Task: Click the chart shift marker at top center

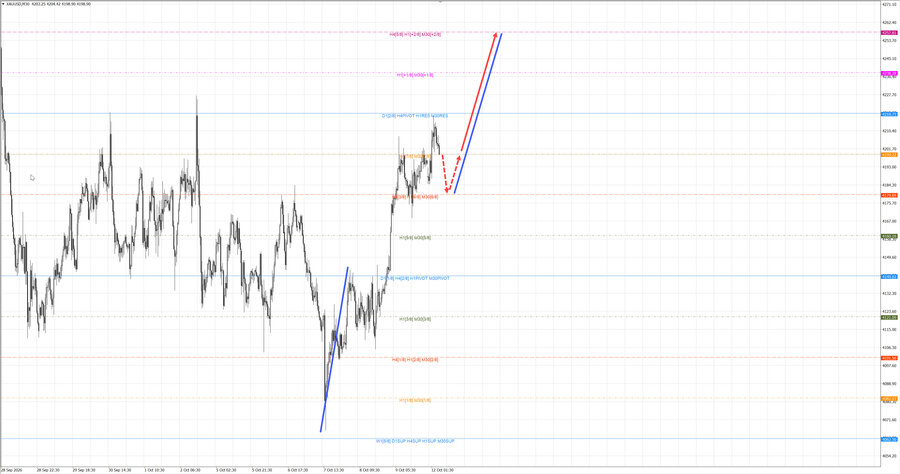Action: pyautogui.click(x=440, y=2)
